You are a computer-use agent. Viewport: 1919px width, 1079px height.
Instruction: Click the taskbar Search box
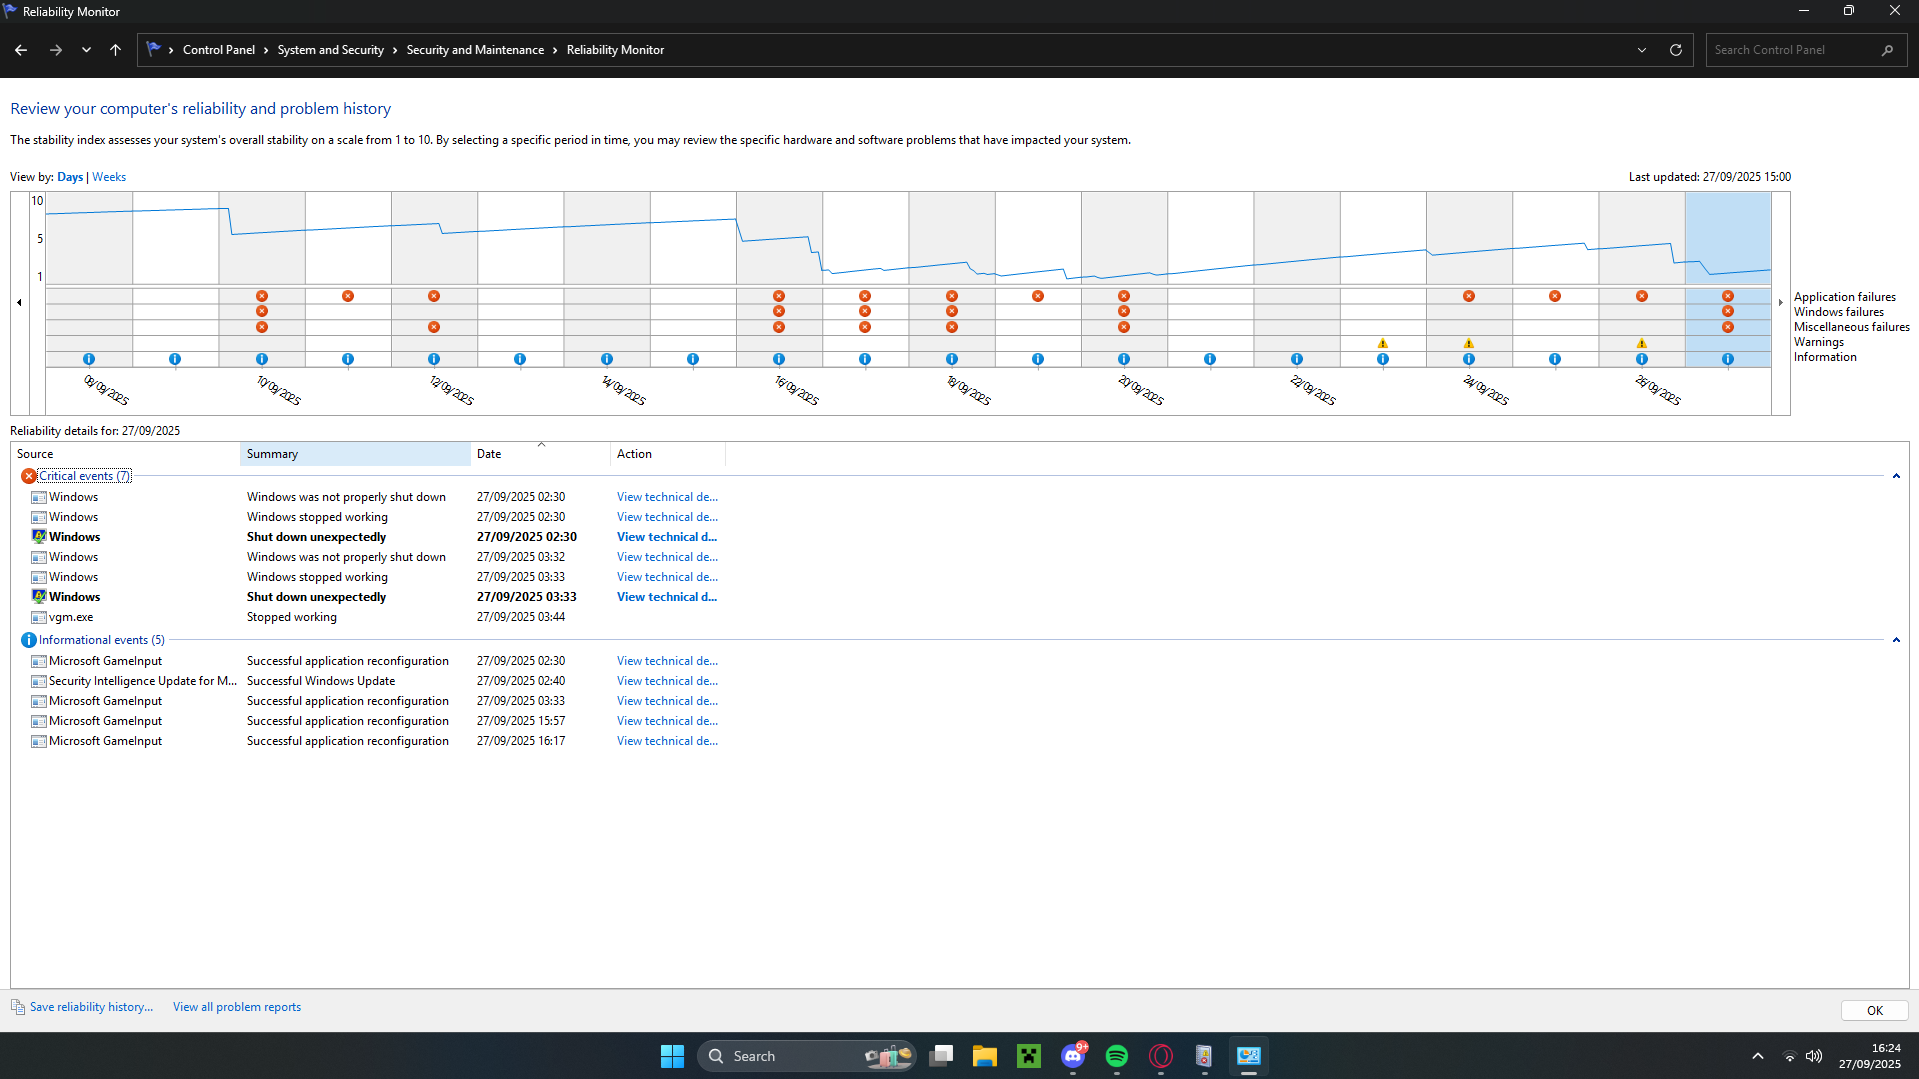(806, 1056)
